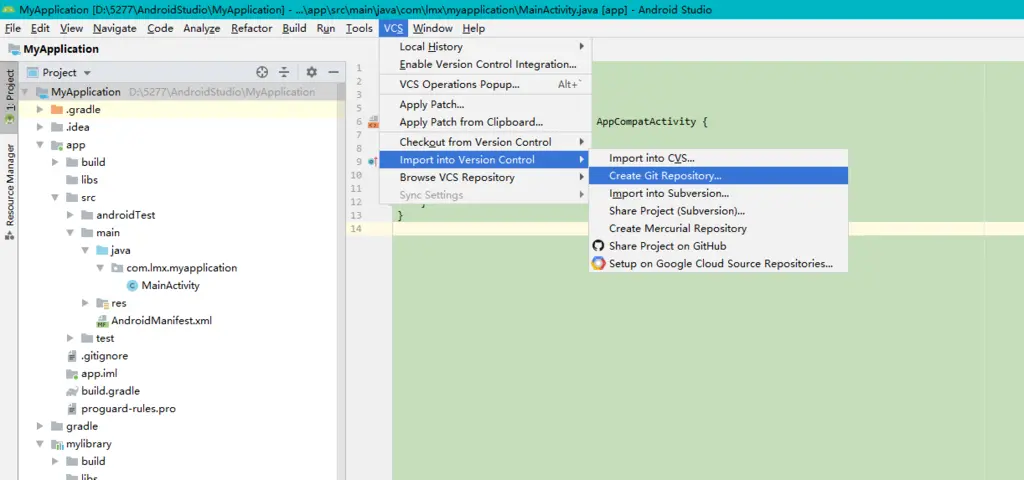1024x480 pixels.
Task: Open the Project view dropdown selector
Action: click(x=88, y=73)
